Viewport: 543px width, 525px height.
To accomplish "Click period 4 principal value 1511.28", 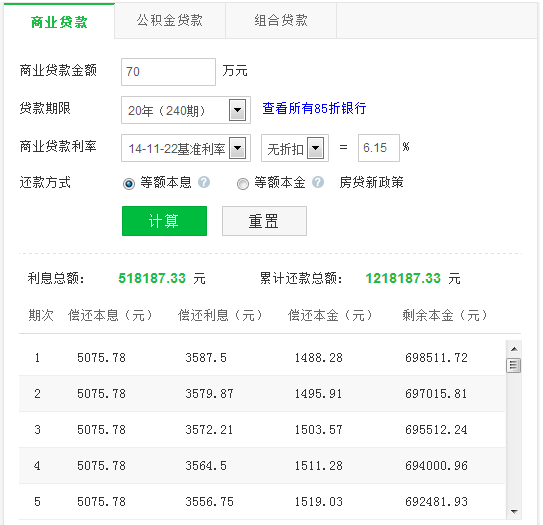I will (319, 465).
